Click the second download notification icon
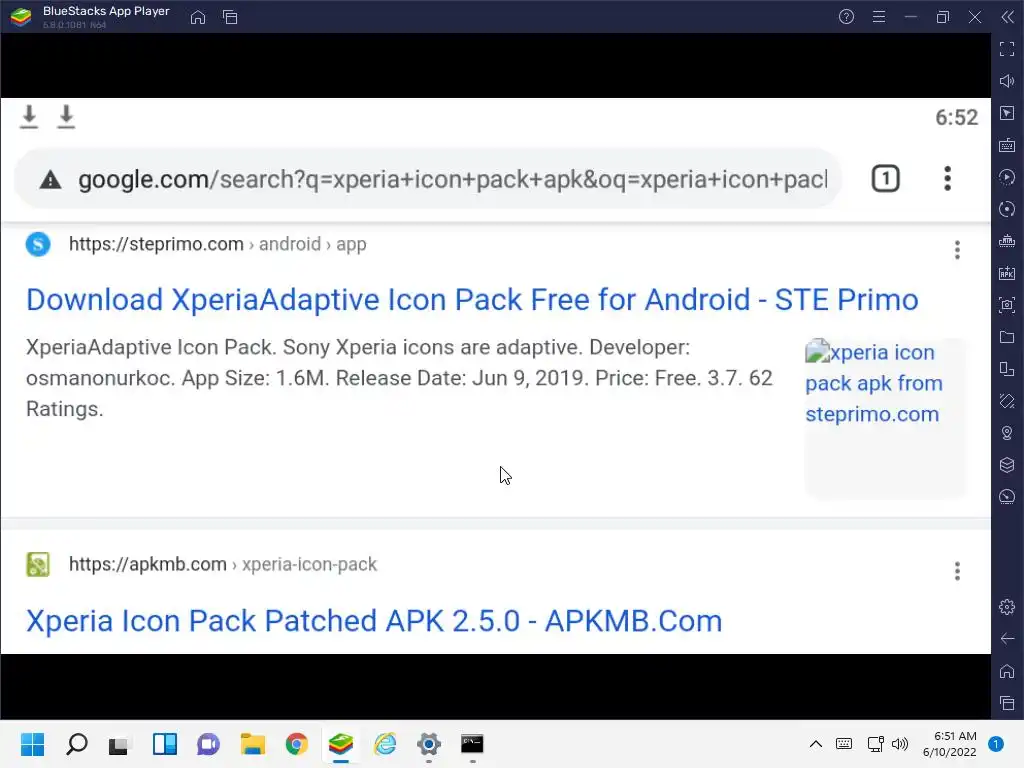Viewport: 1024px width, 768px height. 66,117
